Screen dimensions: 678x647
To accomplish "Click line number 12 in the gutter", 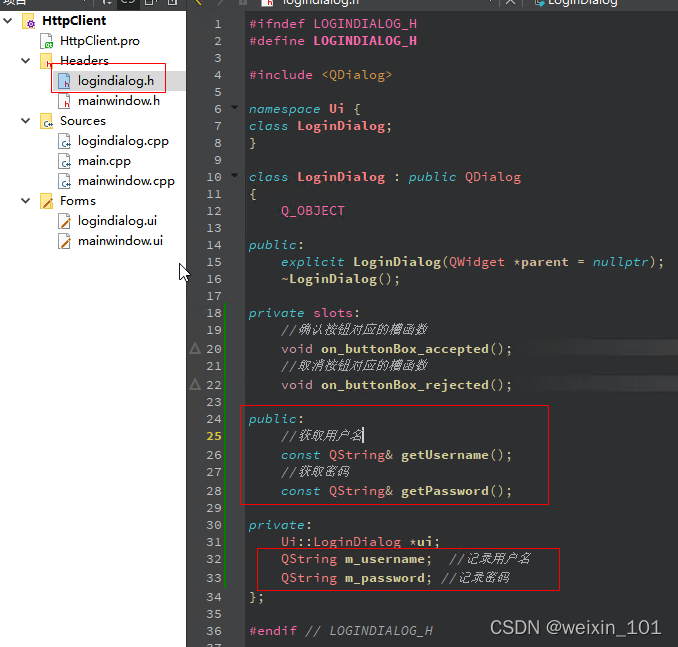I will point(214,211).
